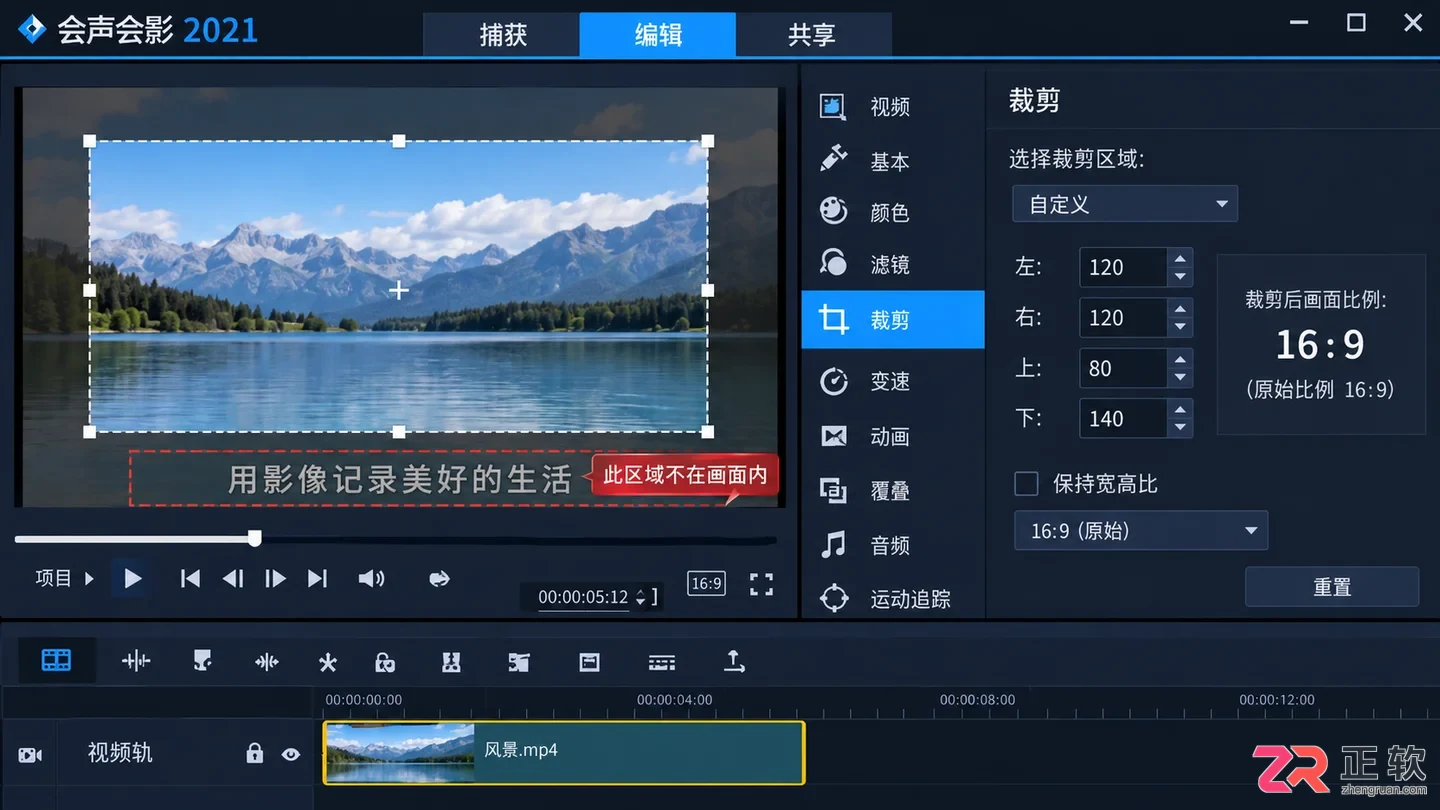The width and height of the screenshot is (1440, 810).
Task: Play the preview video
Action: click(132, 578)
